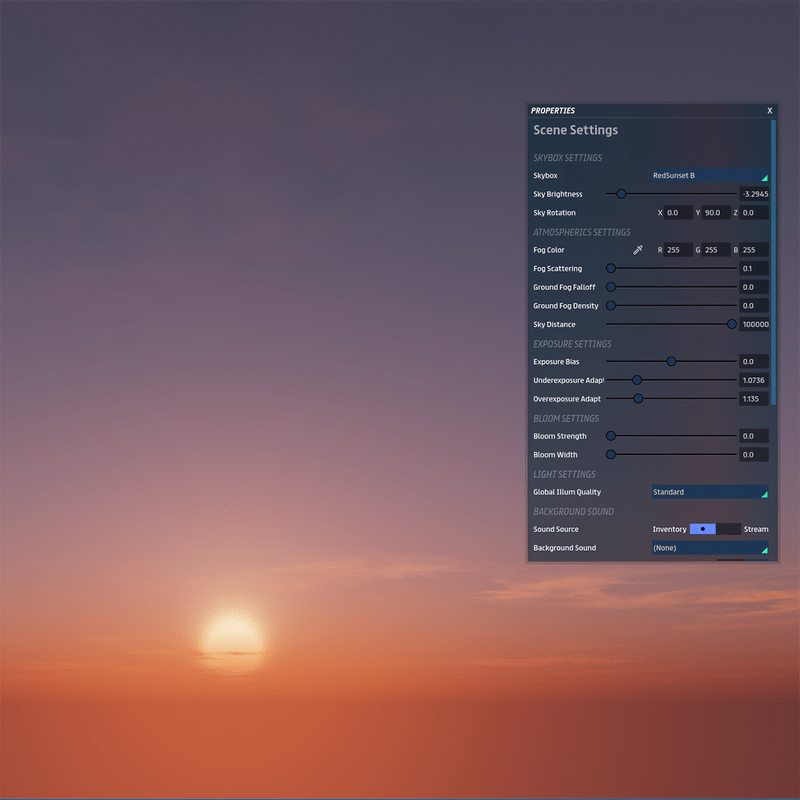
Task: Click the Bloom Strength slider handle
Action: click(x=611, y=436)
